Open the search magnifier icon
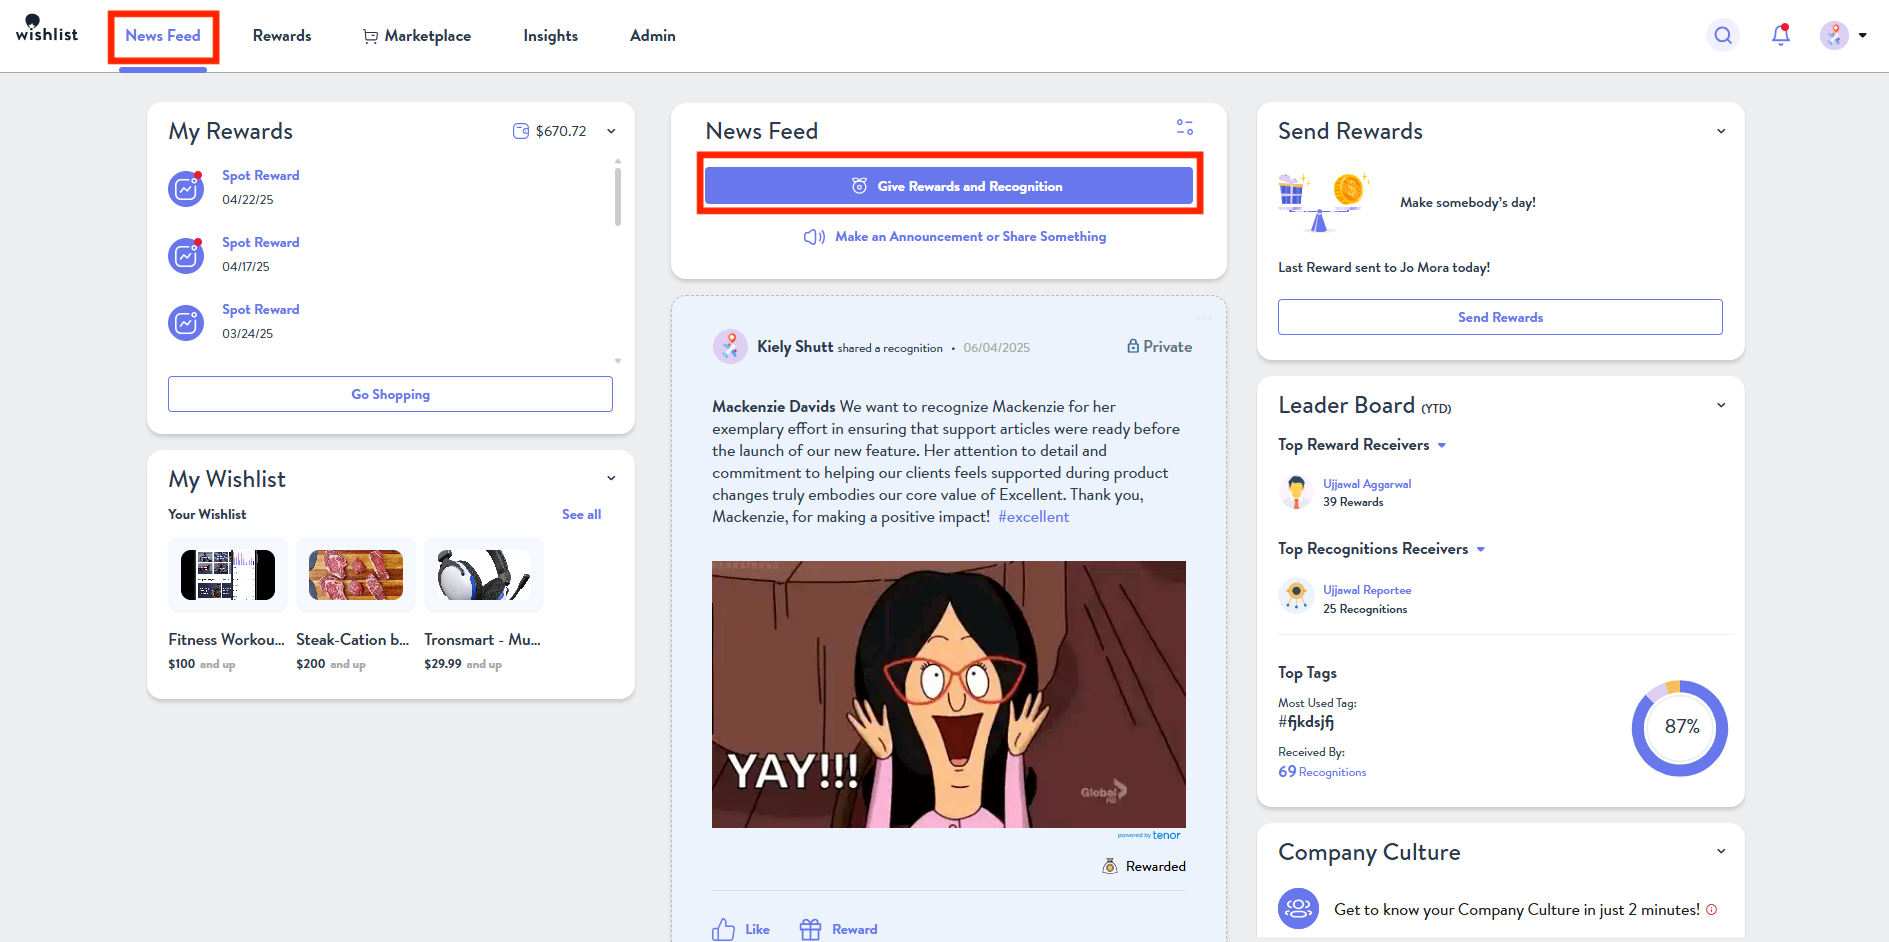Viewport: 1889px width, 942px height. [x=1722, y=36]
